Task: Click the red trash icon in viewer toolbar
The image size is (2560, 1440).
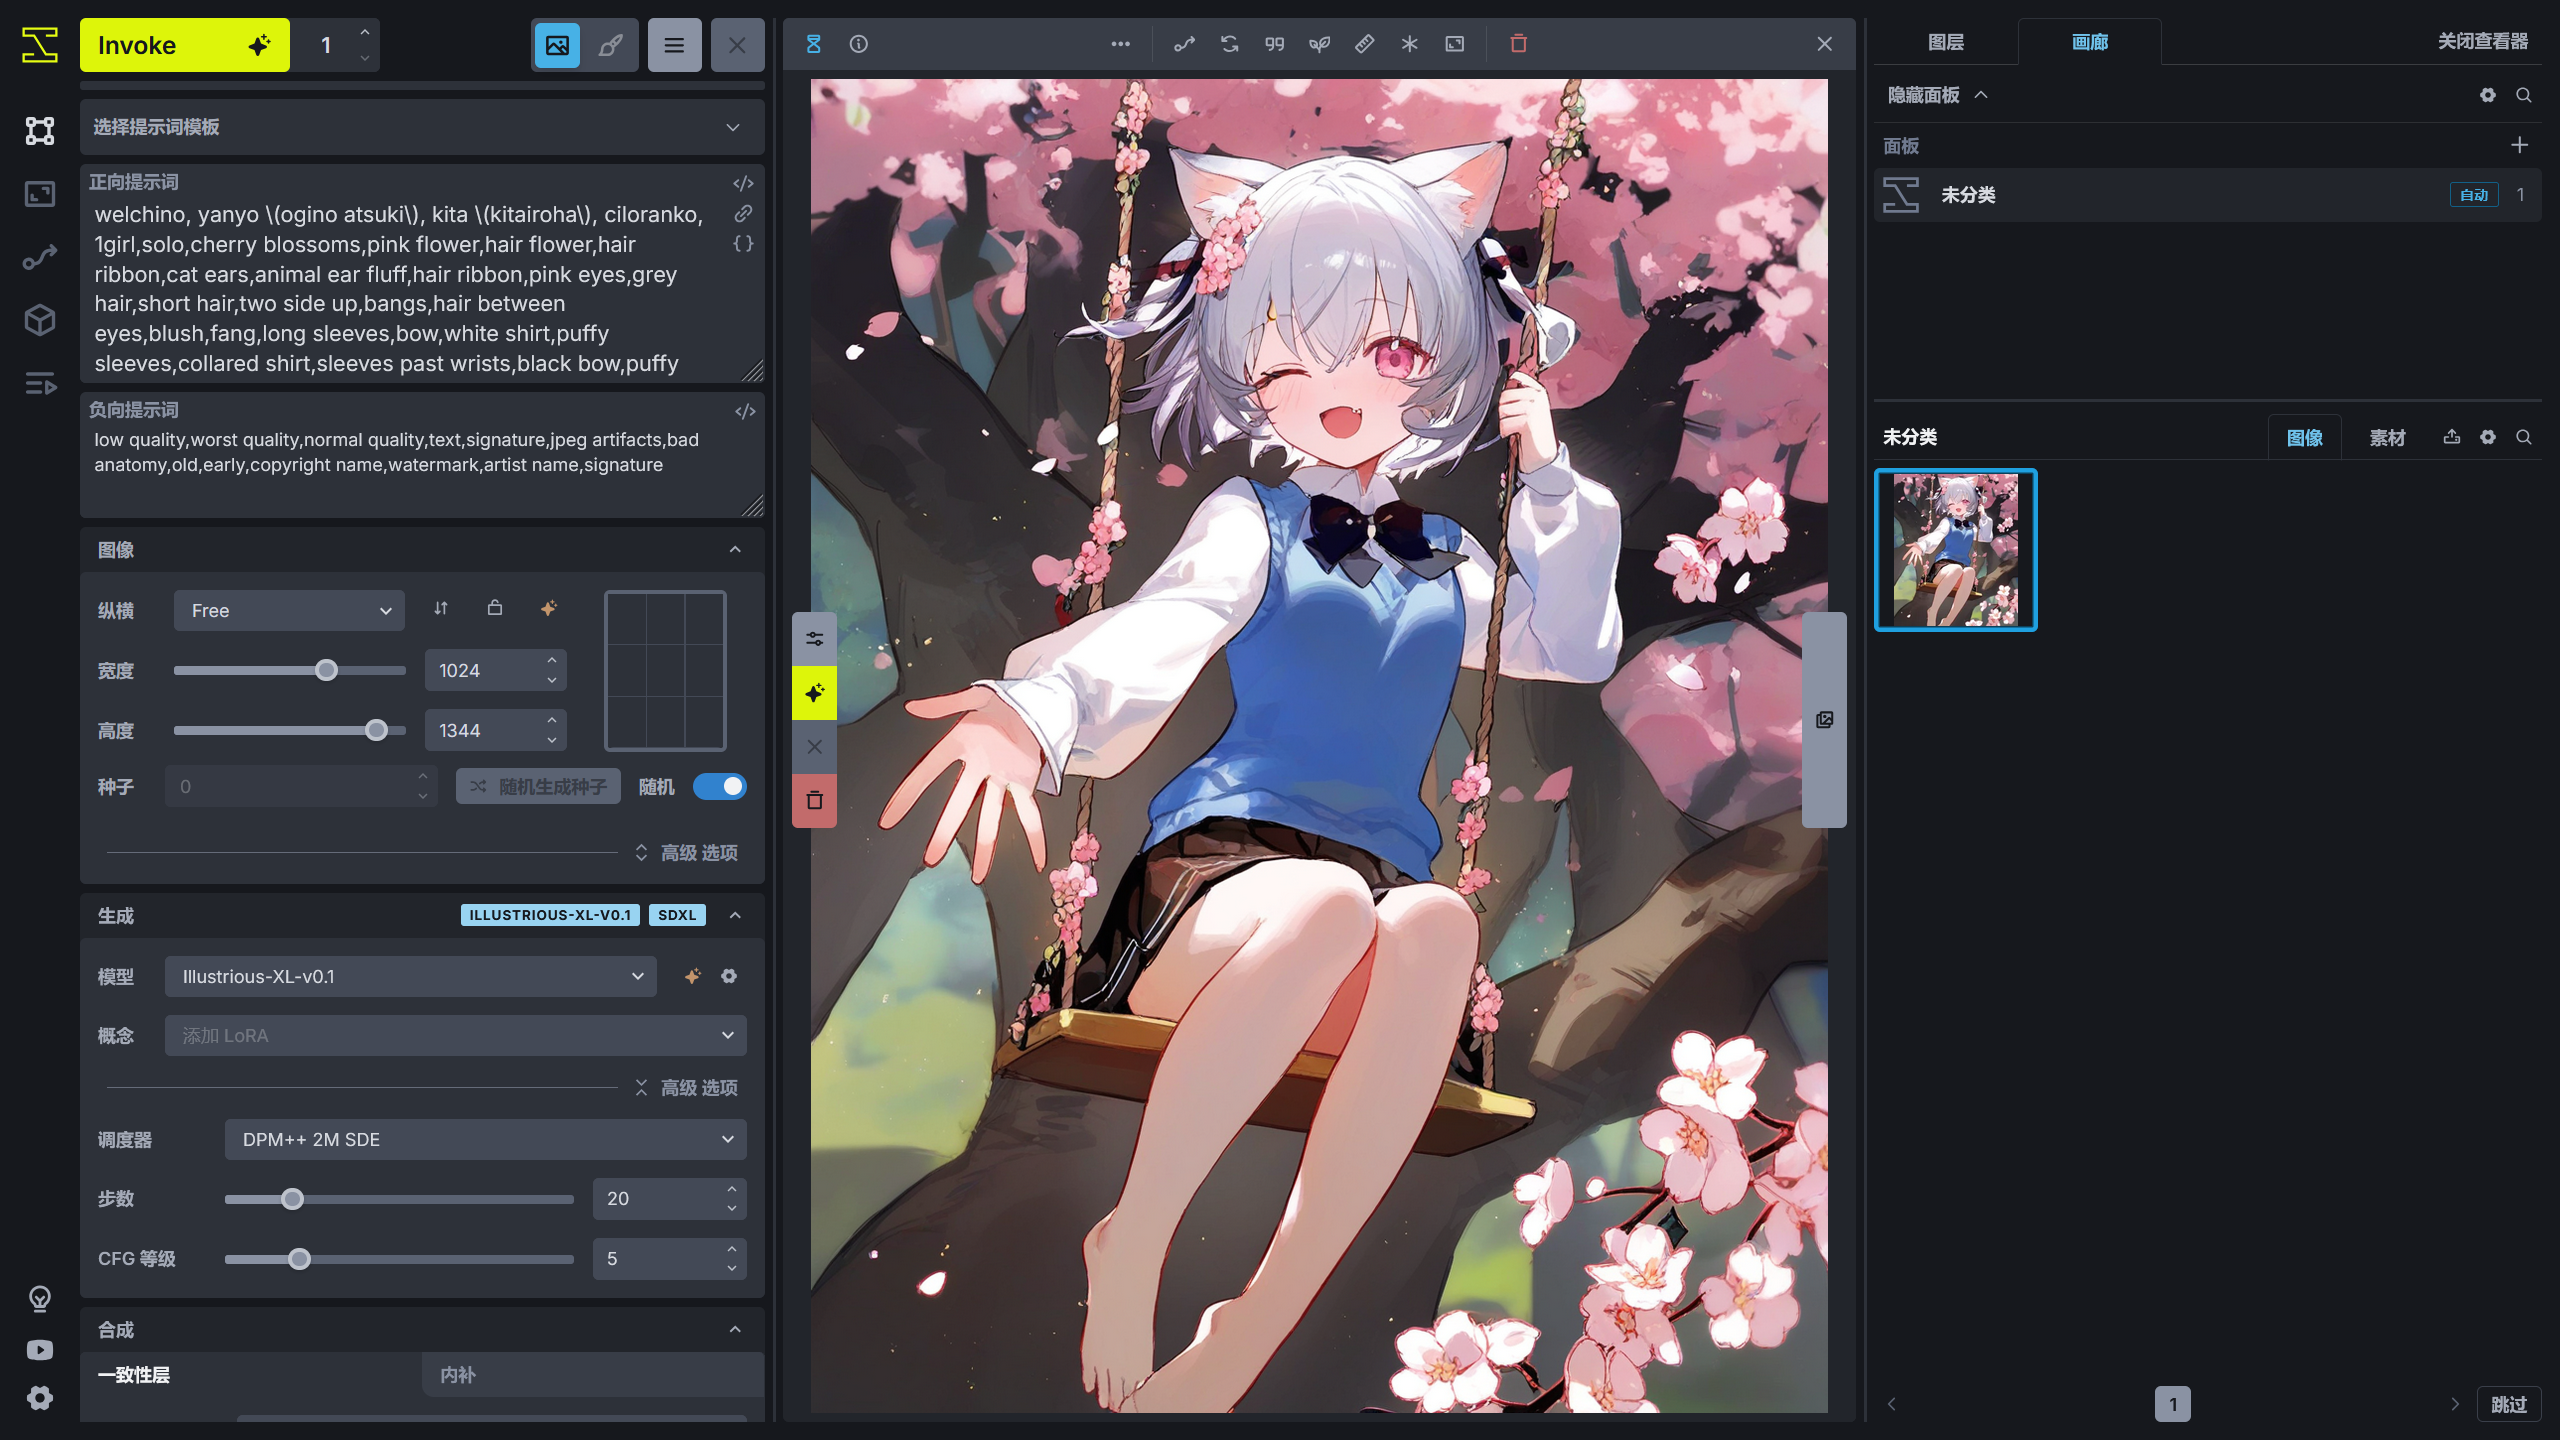Action: (1518, 44)
